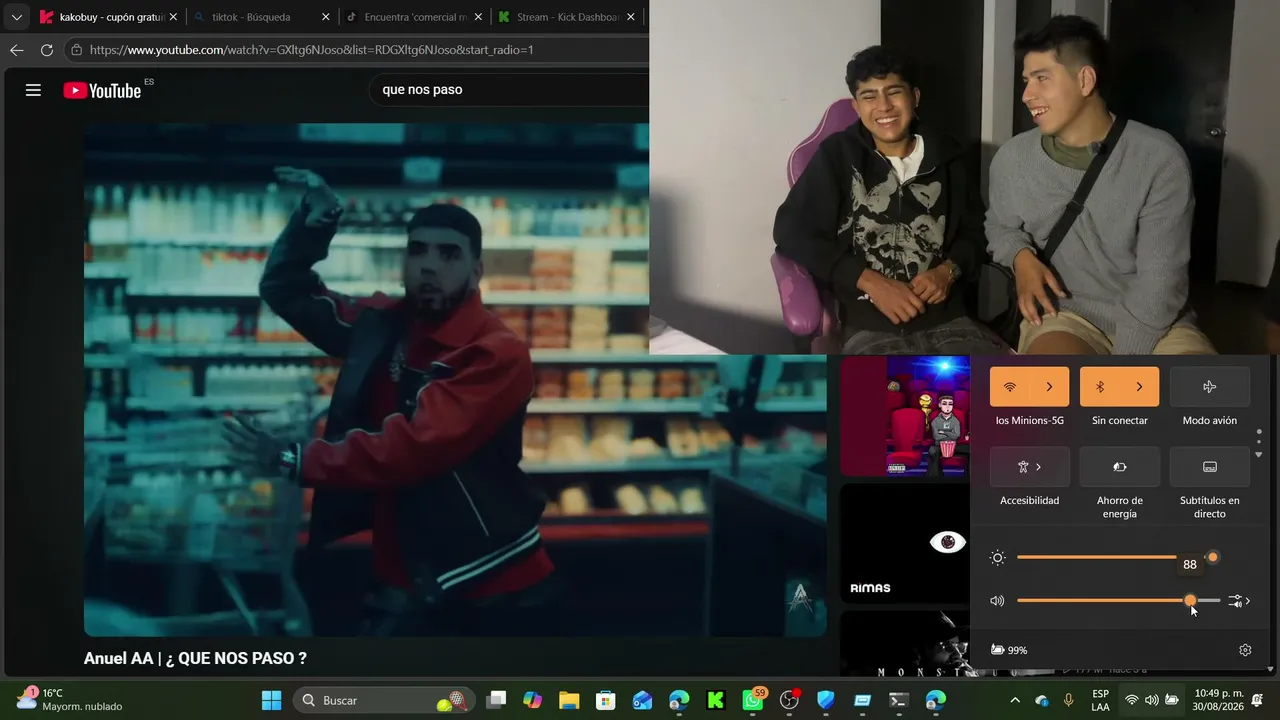Open the notification bell in the tray
This screenshot has height=720, width=1280.
tap(1257, 700)
